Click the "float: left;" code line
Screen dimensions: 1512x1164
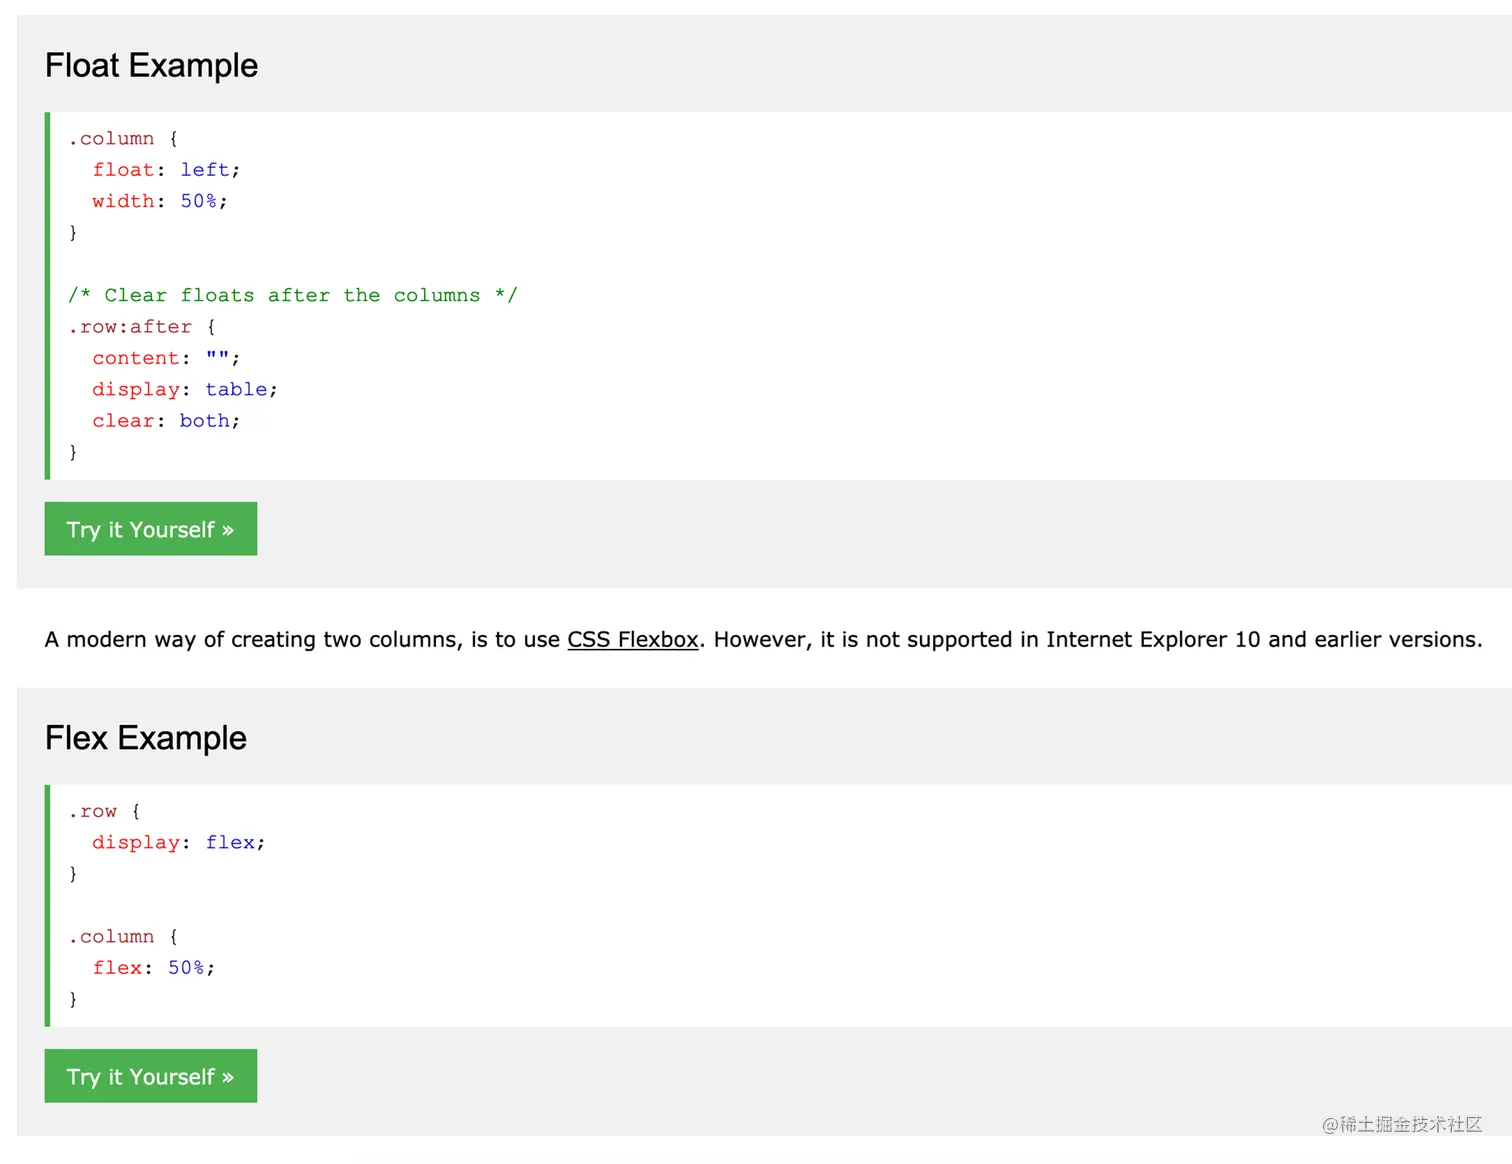pos(166,170)
